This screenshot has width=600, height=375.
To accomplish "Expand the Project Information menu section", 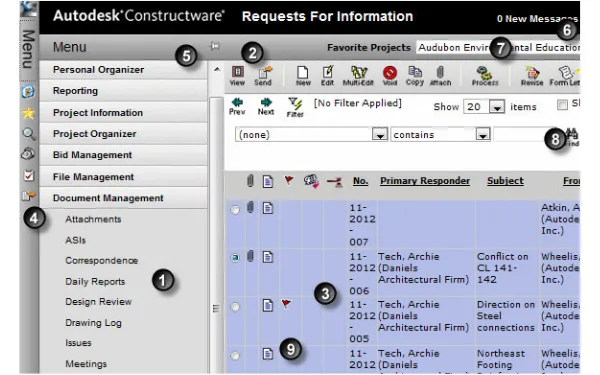I will pos(123,112).
